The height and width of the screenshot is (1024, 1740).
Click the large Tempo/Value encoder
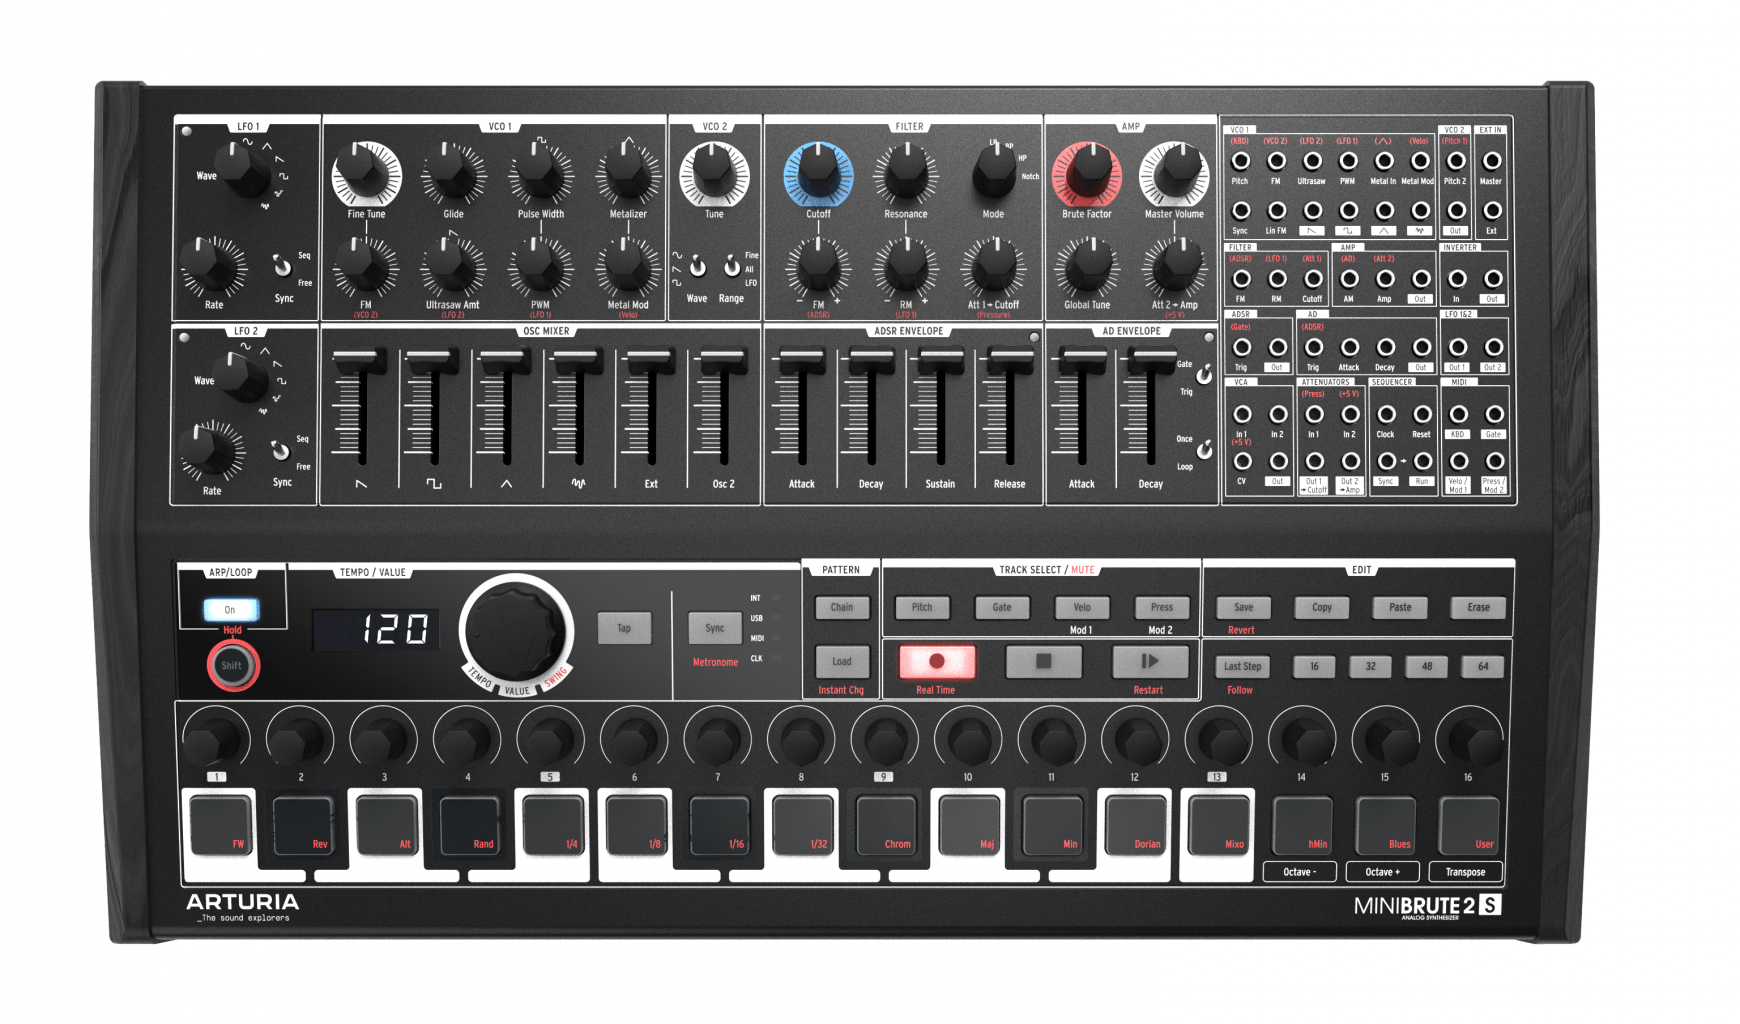pos(516,631)
